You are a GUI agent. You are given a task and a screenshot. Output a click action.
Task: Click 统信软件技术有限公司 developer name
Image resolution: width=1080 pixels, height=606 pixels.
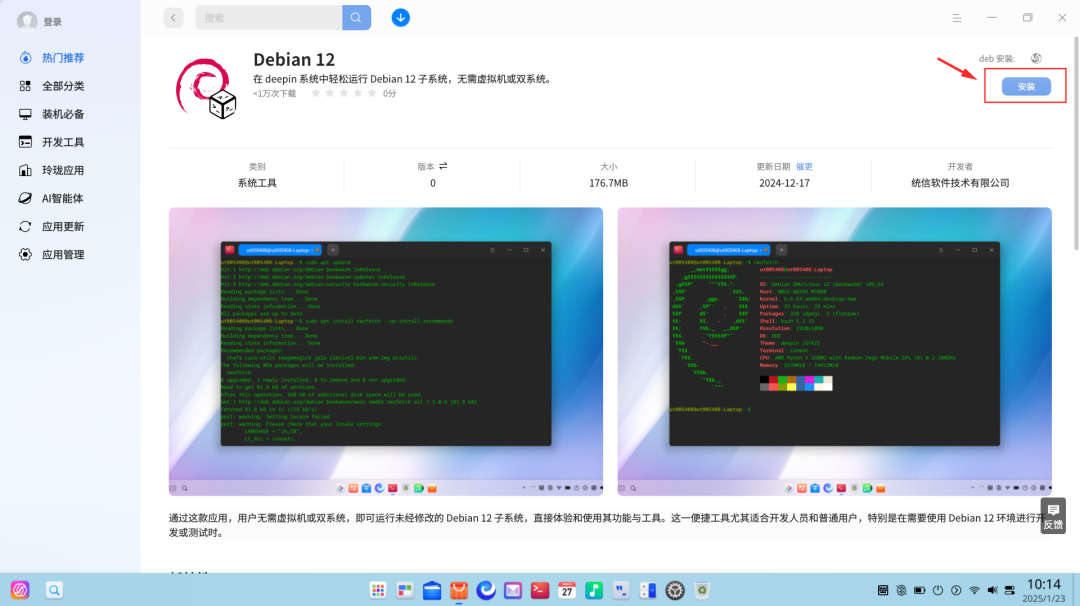click(x=960, y=183)
